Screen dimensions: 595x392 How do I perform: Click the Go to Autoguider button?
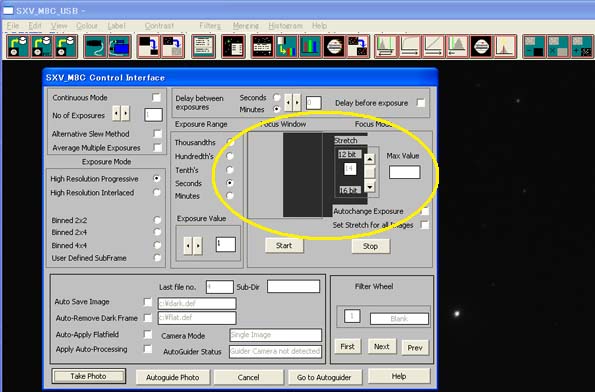(x=324, y=377)
